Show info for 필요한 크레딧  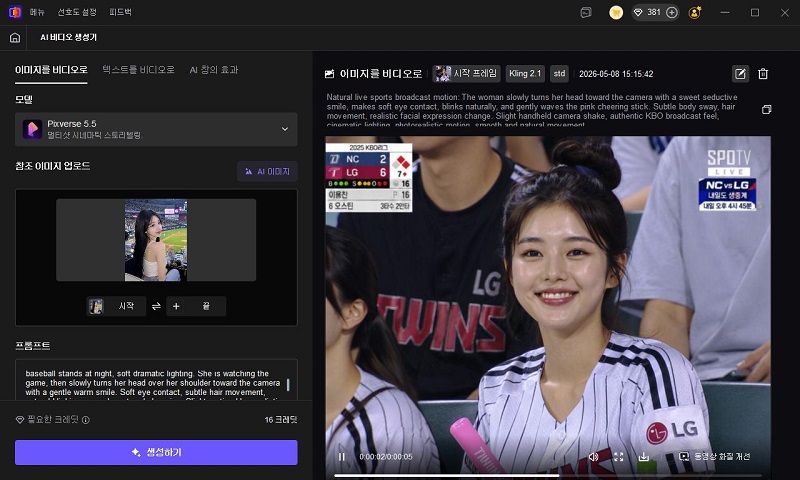[86, 420]
